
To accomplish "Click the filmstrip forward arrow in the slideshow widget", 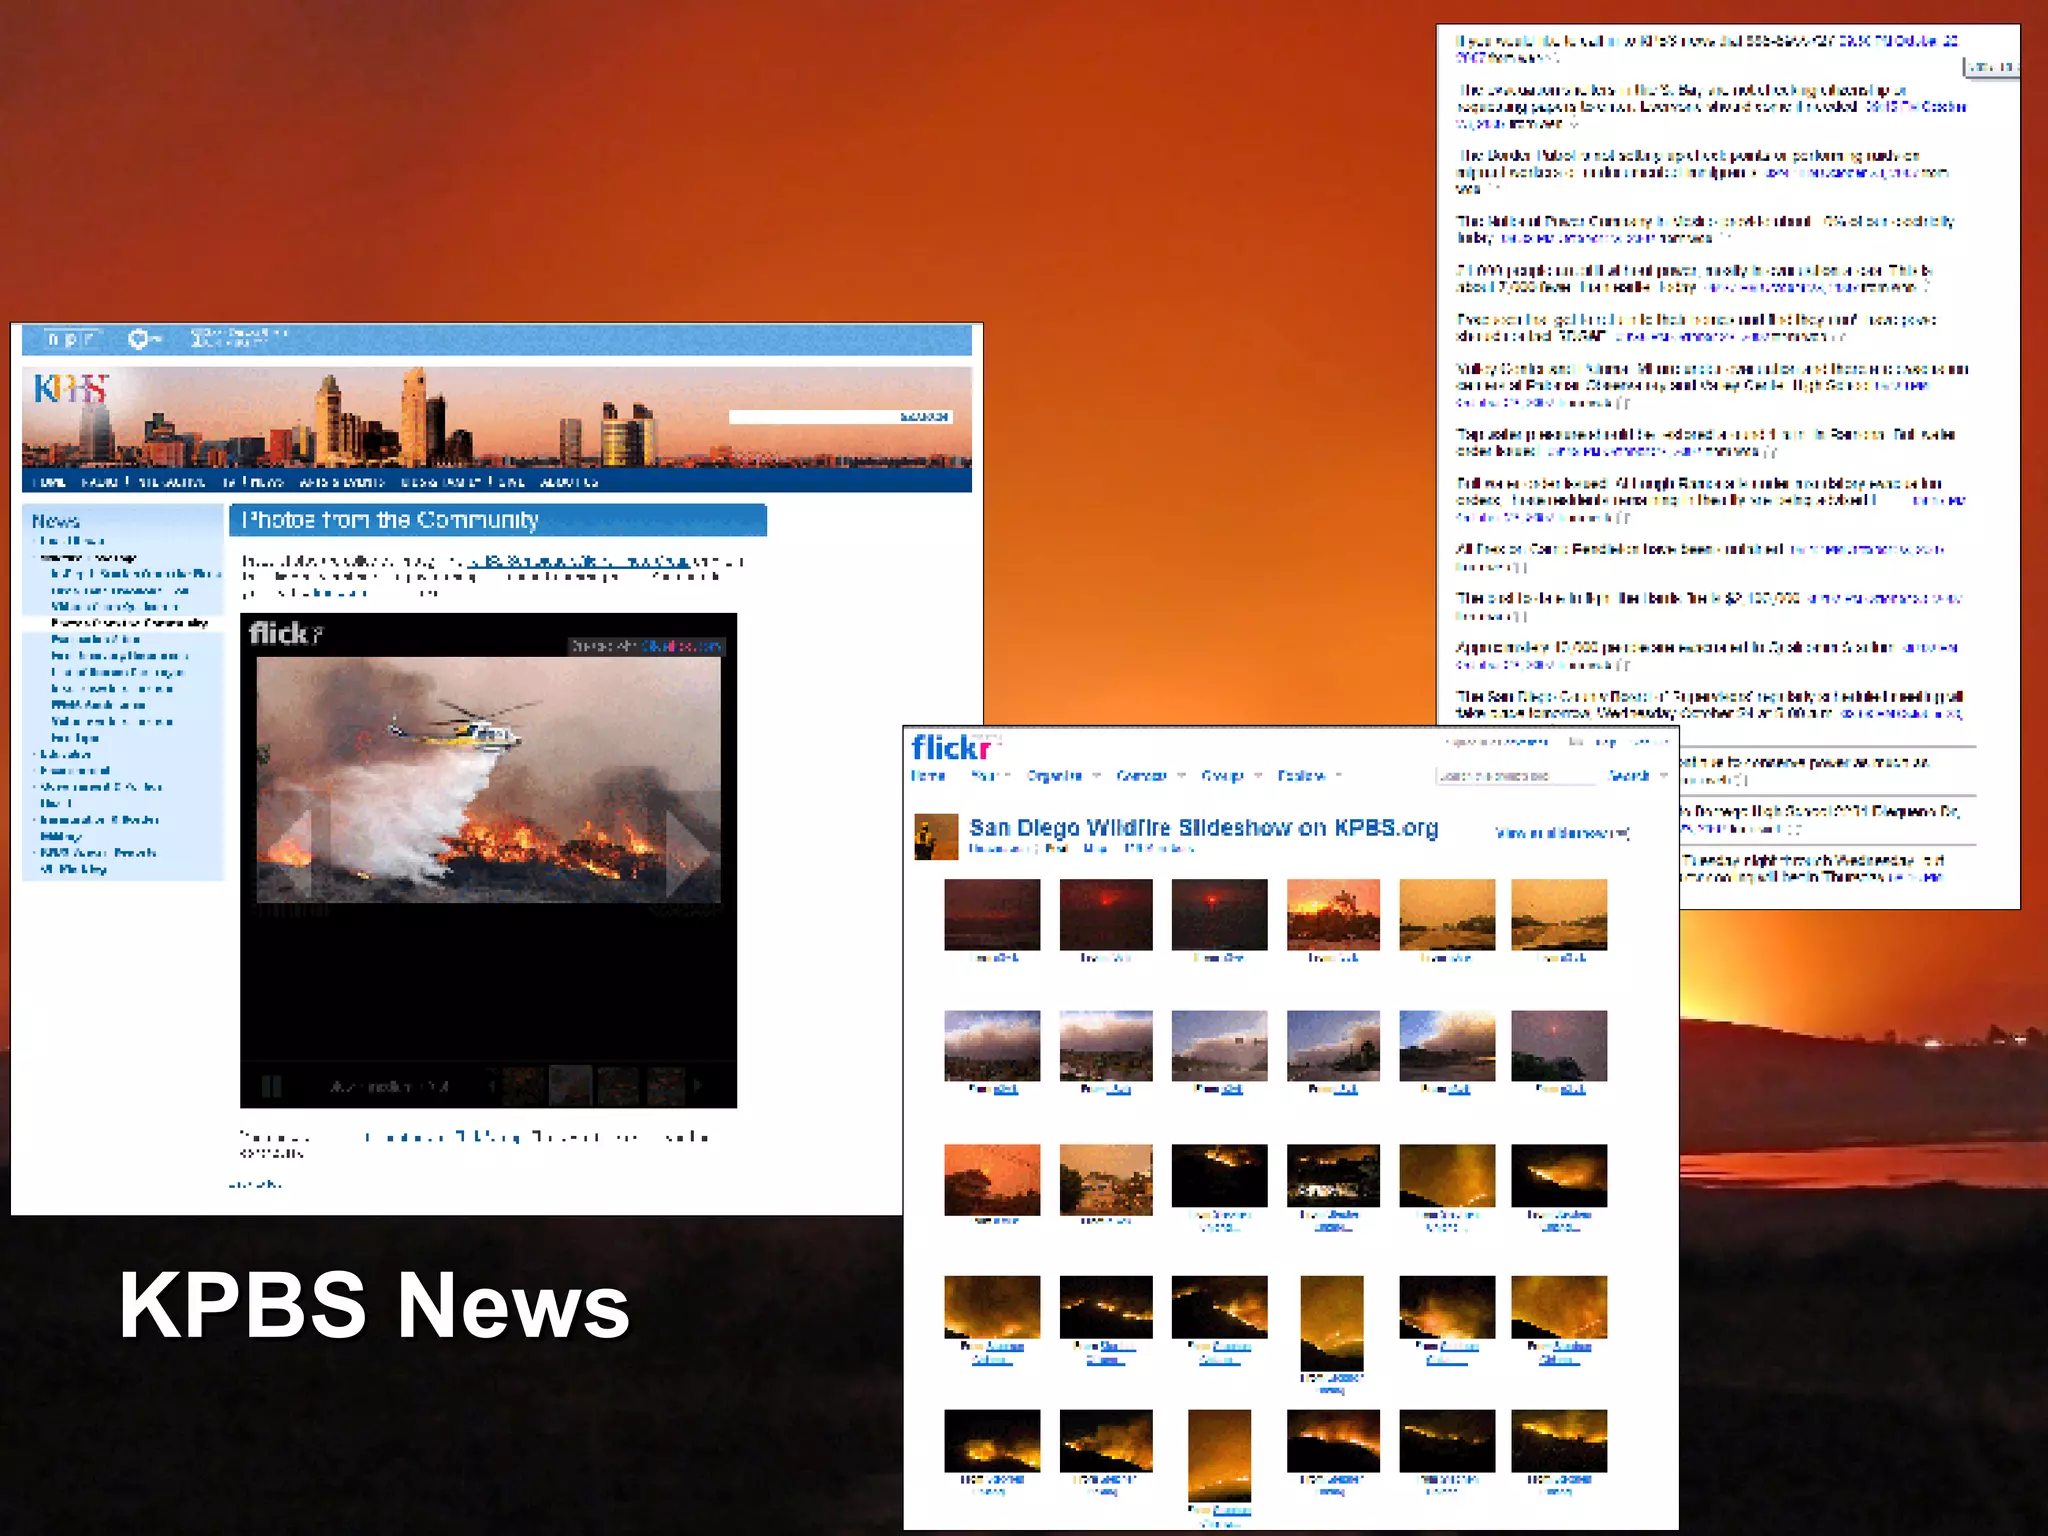I will (x=698, y=1085).
